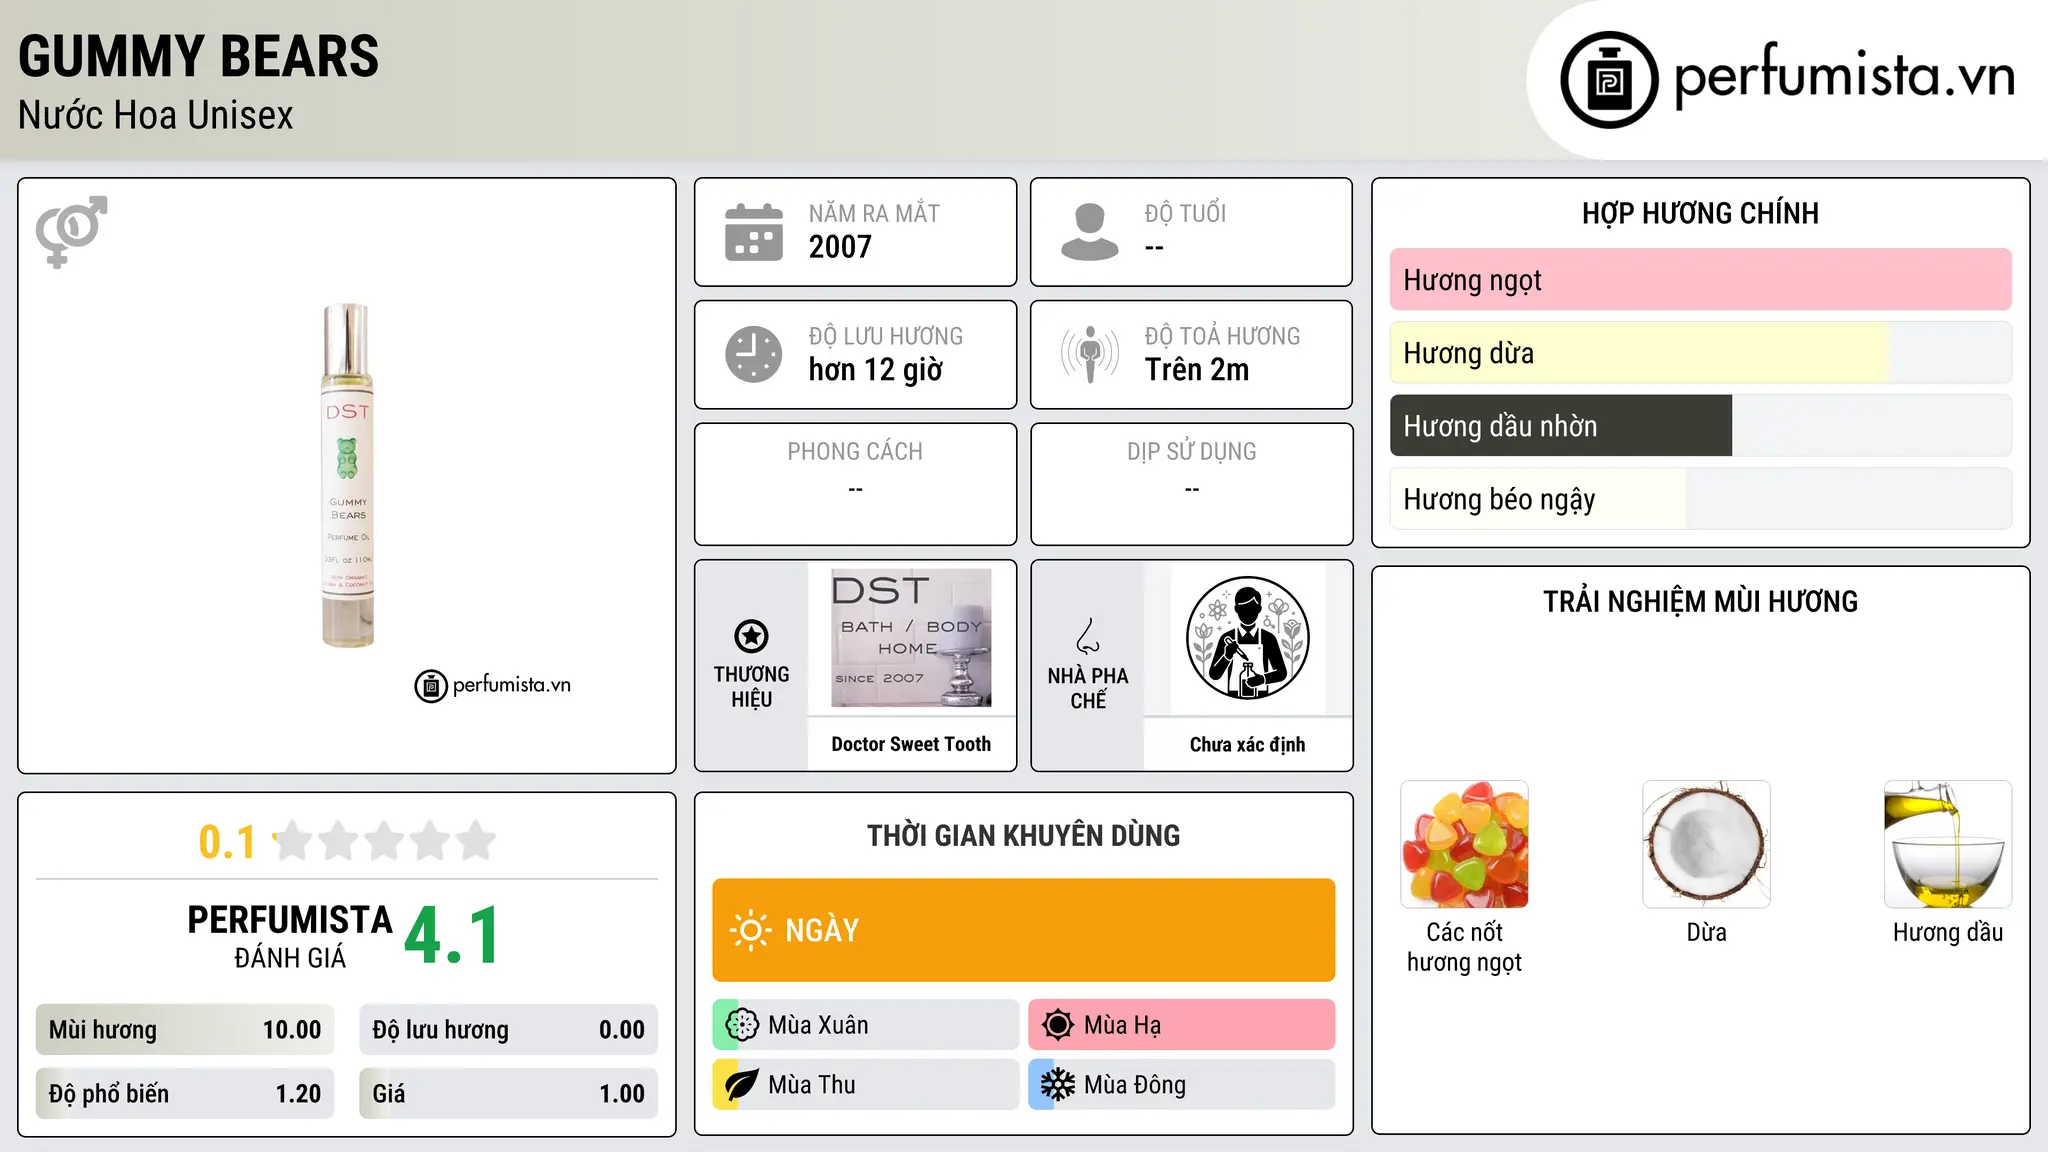
Task: Click the Mùa Xuân season label
Action: 818,1025
